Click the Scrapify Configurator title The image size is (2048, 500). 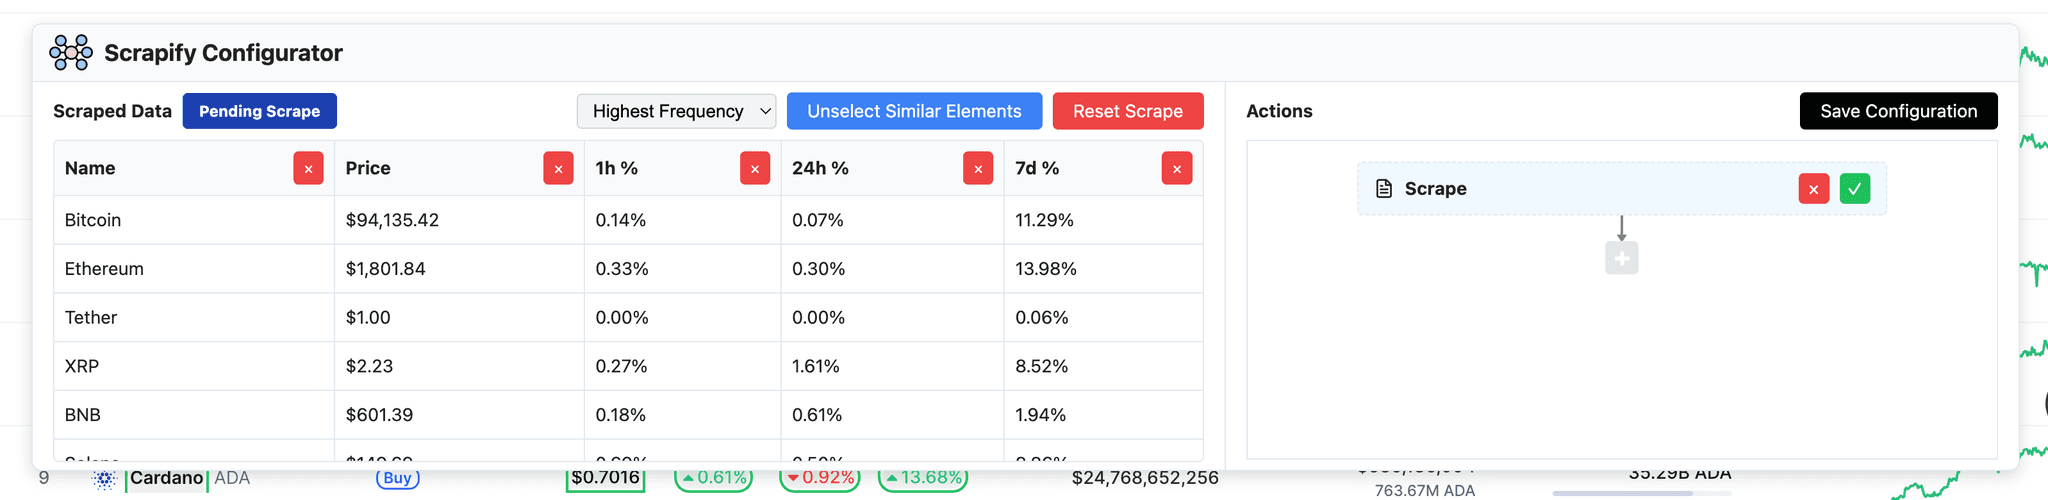click(223, 53)
